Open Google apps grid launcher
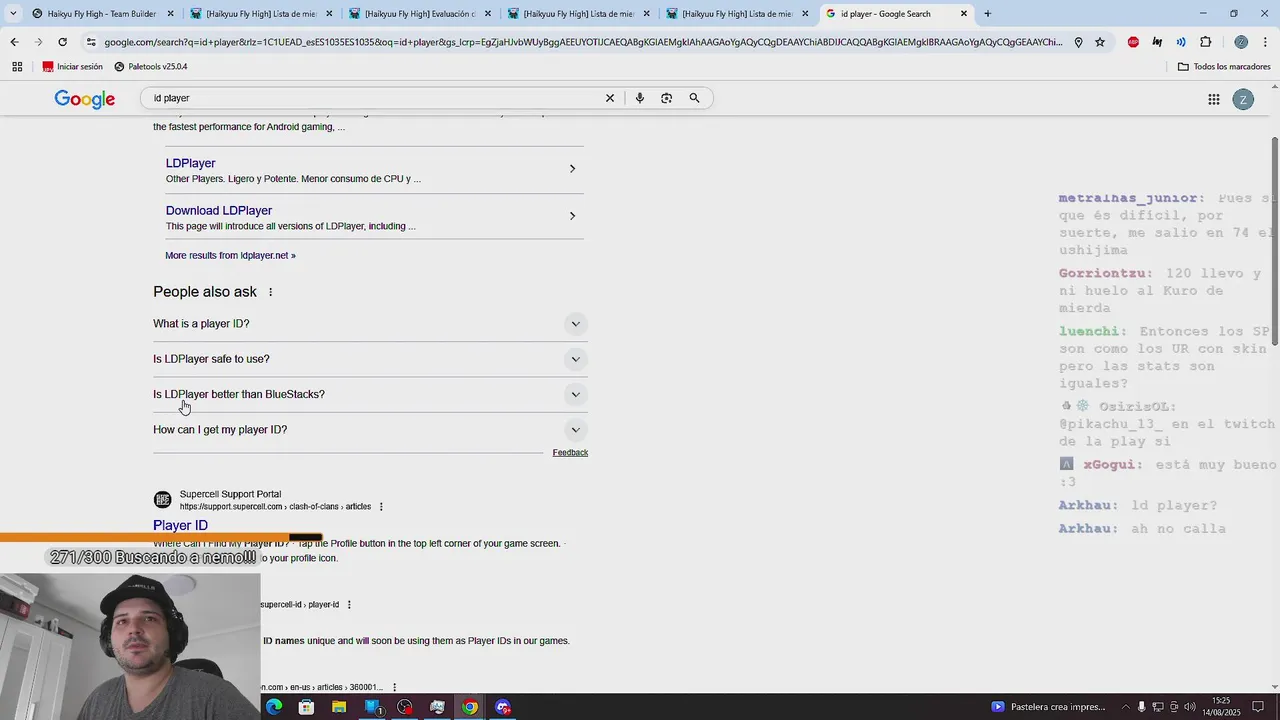 1213,99
